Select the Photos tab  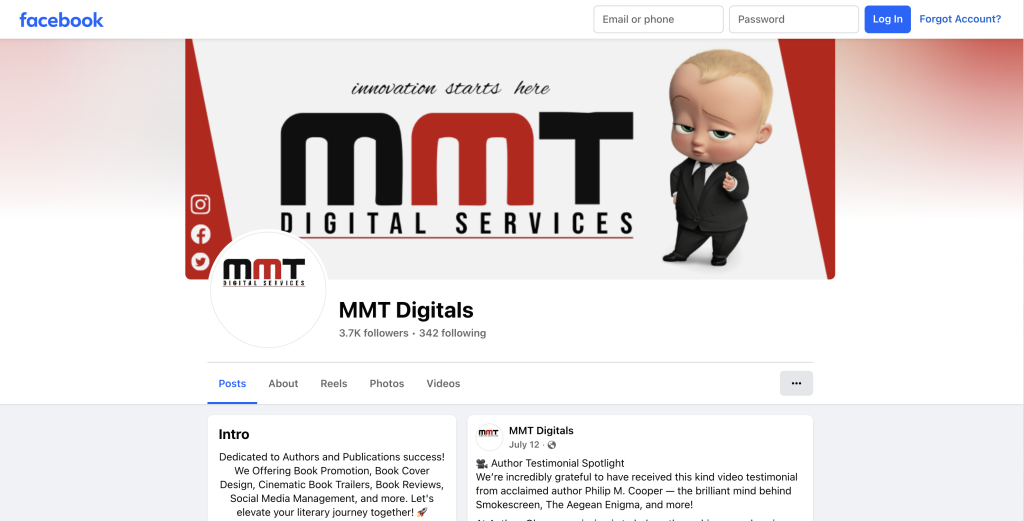(387, 384)
